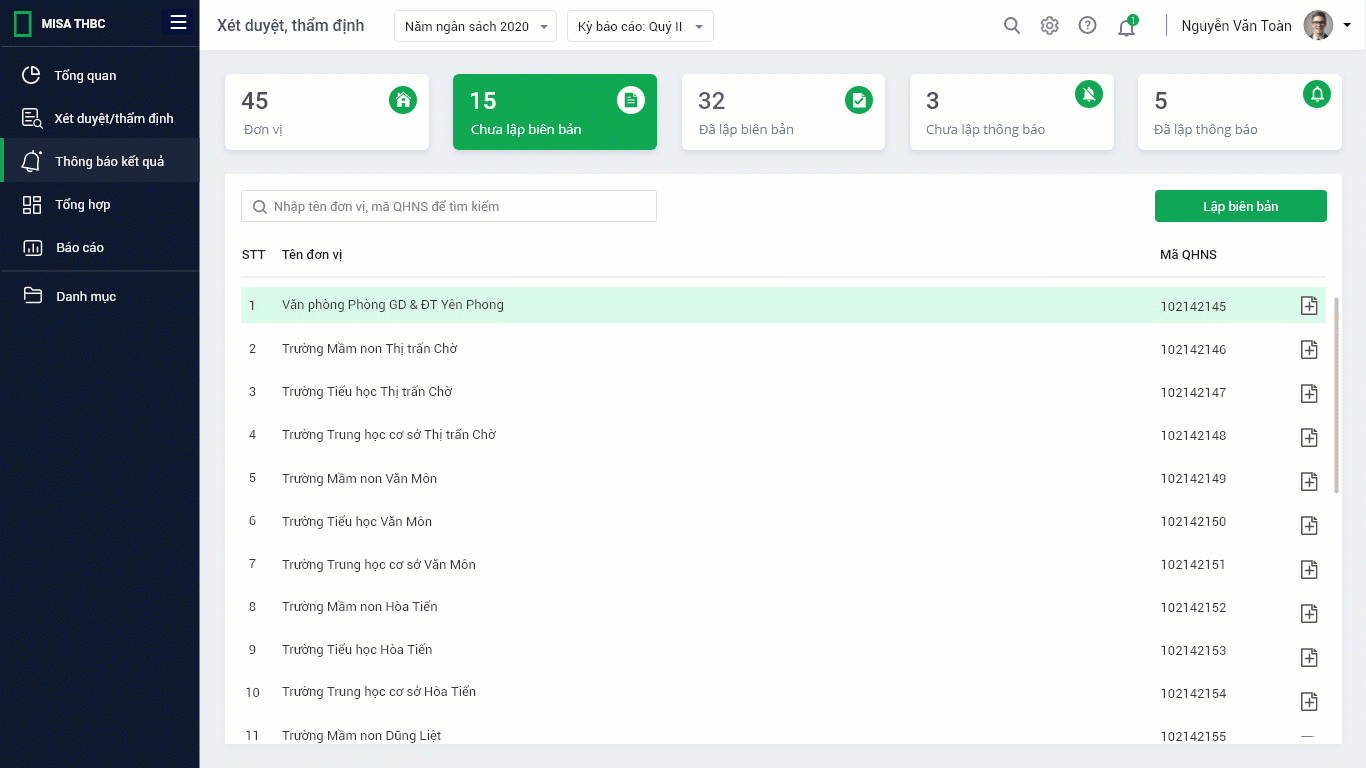This screenshot has width=1366, height=768.
Task: Click the Xét duyệt, thẩm định page title
Action: [x=291, y=26]
